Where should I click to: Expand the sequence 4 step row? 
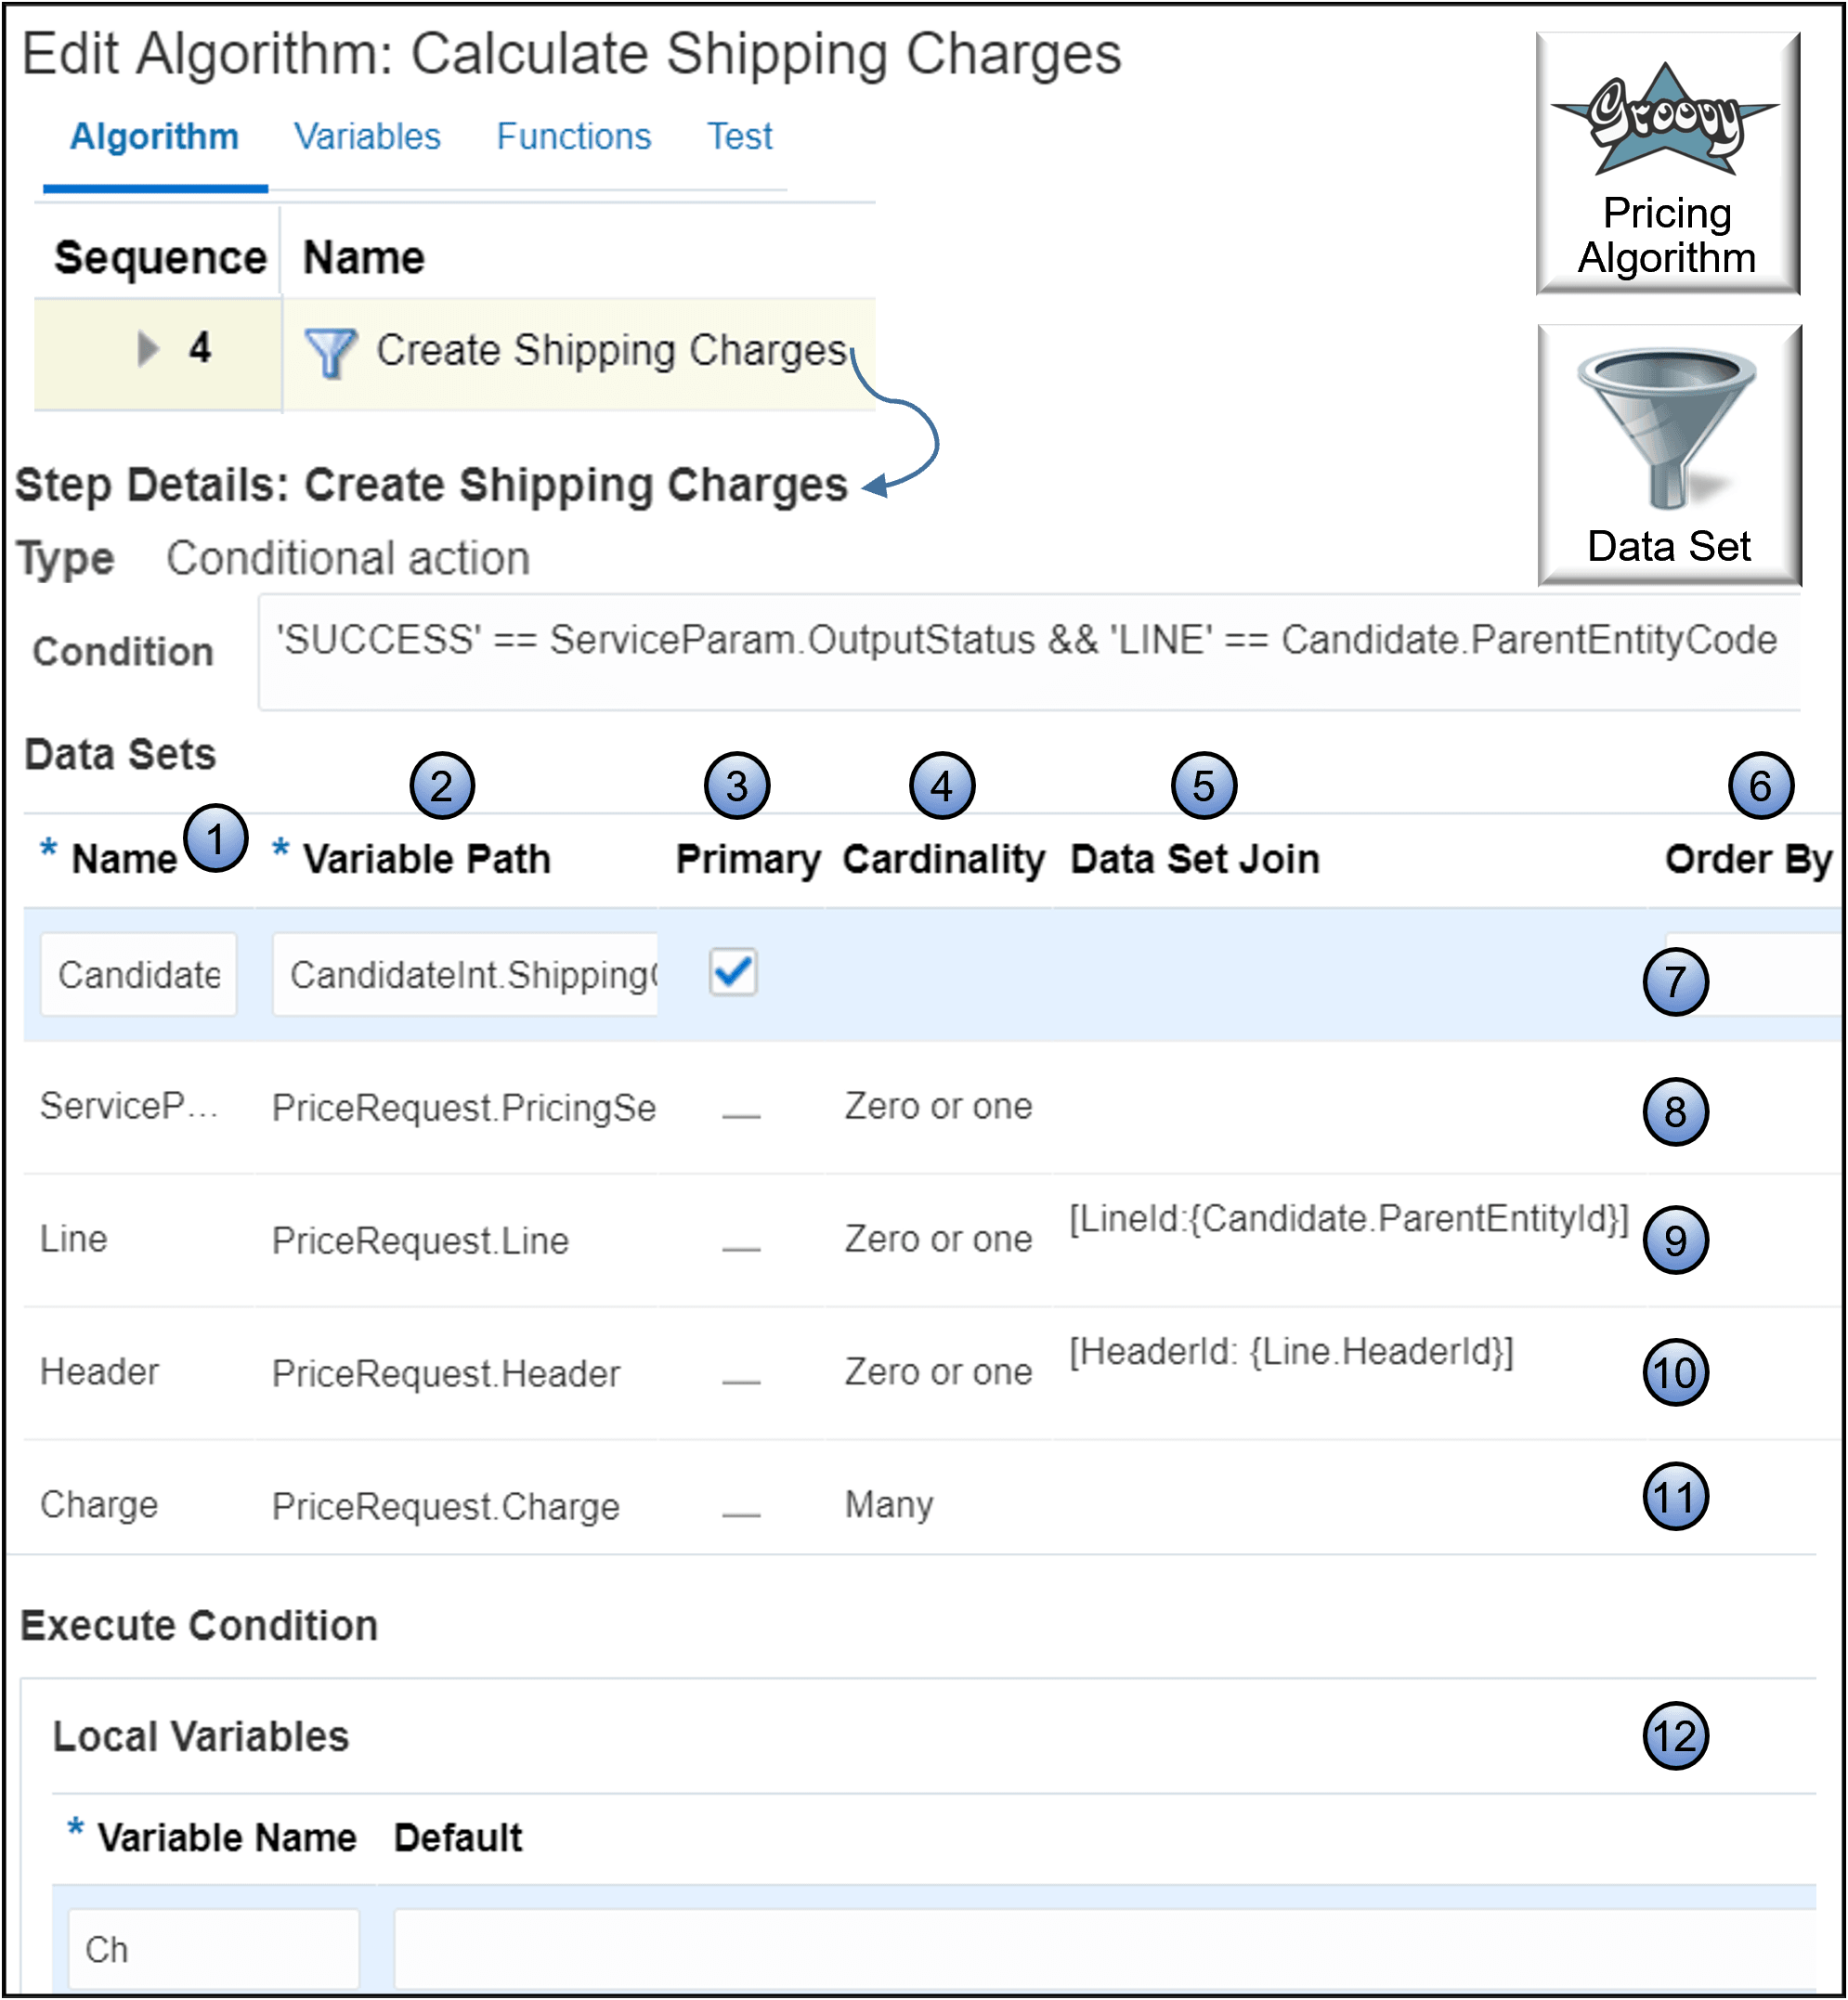(148, 350)
